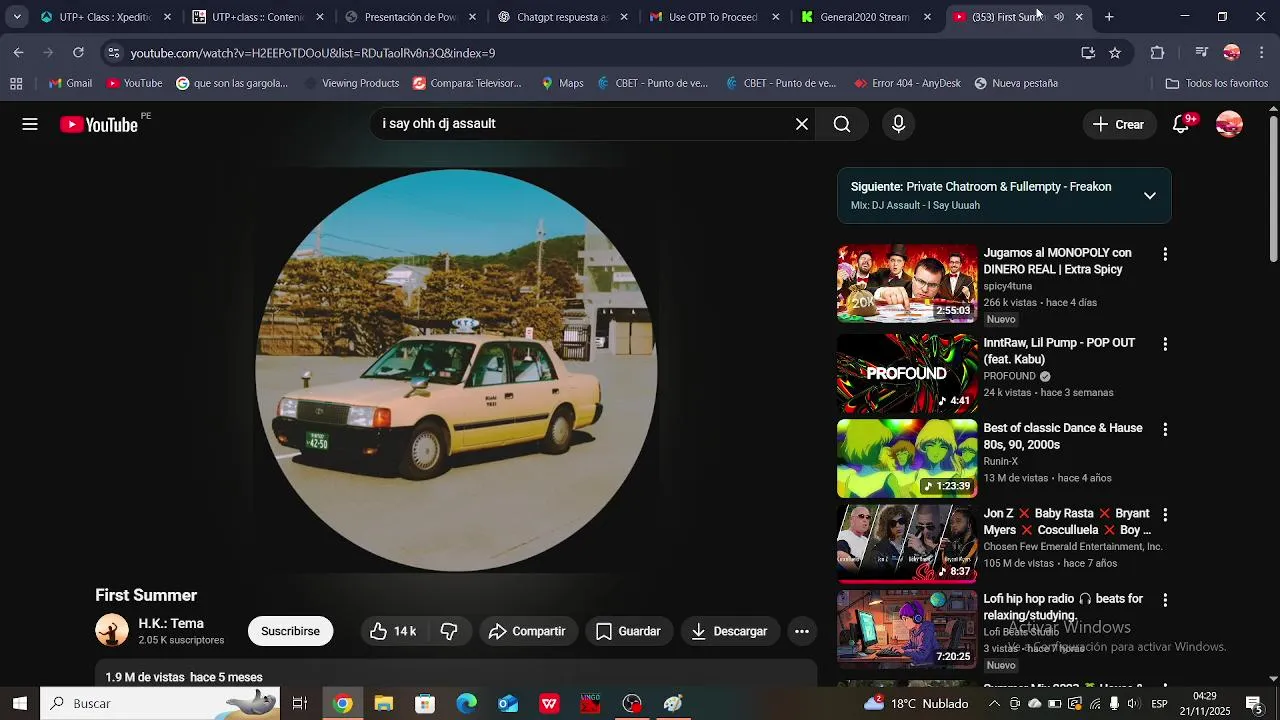Image resolution: width=1280 pixels, height=720 pixels.
Task: Subscribe with the Suscribirse button
Action: (290, 631)
